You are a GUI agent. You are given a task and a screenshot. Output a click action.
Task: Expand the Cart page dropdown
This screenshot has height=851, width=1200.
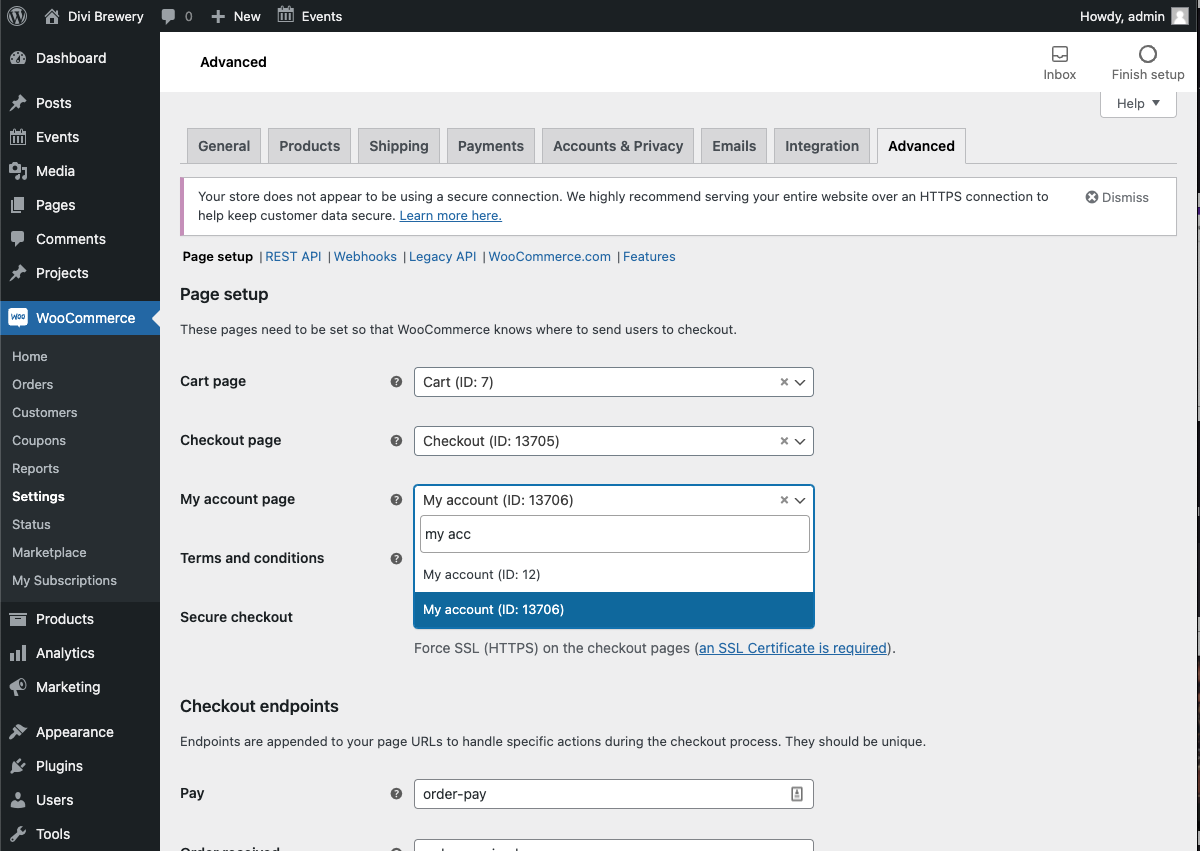(x=800, y=382)
